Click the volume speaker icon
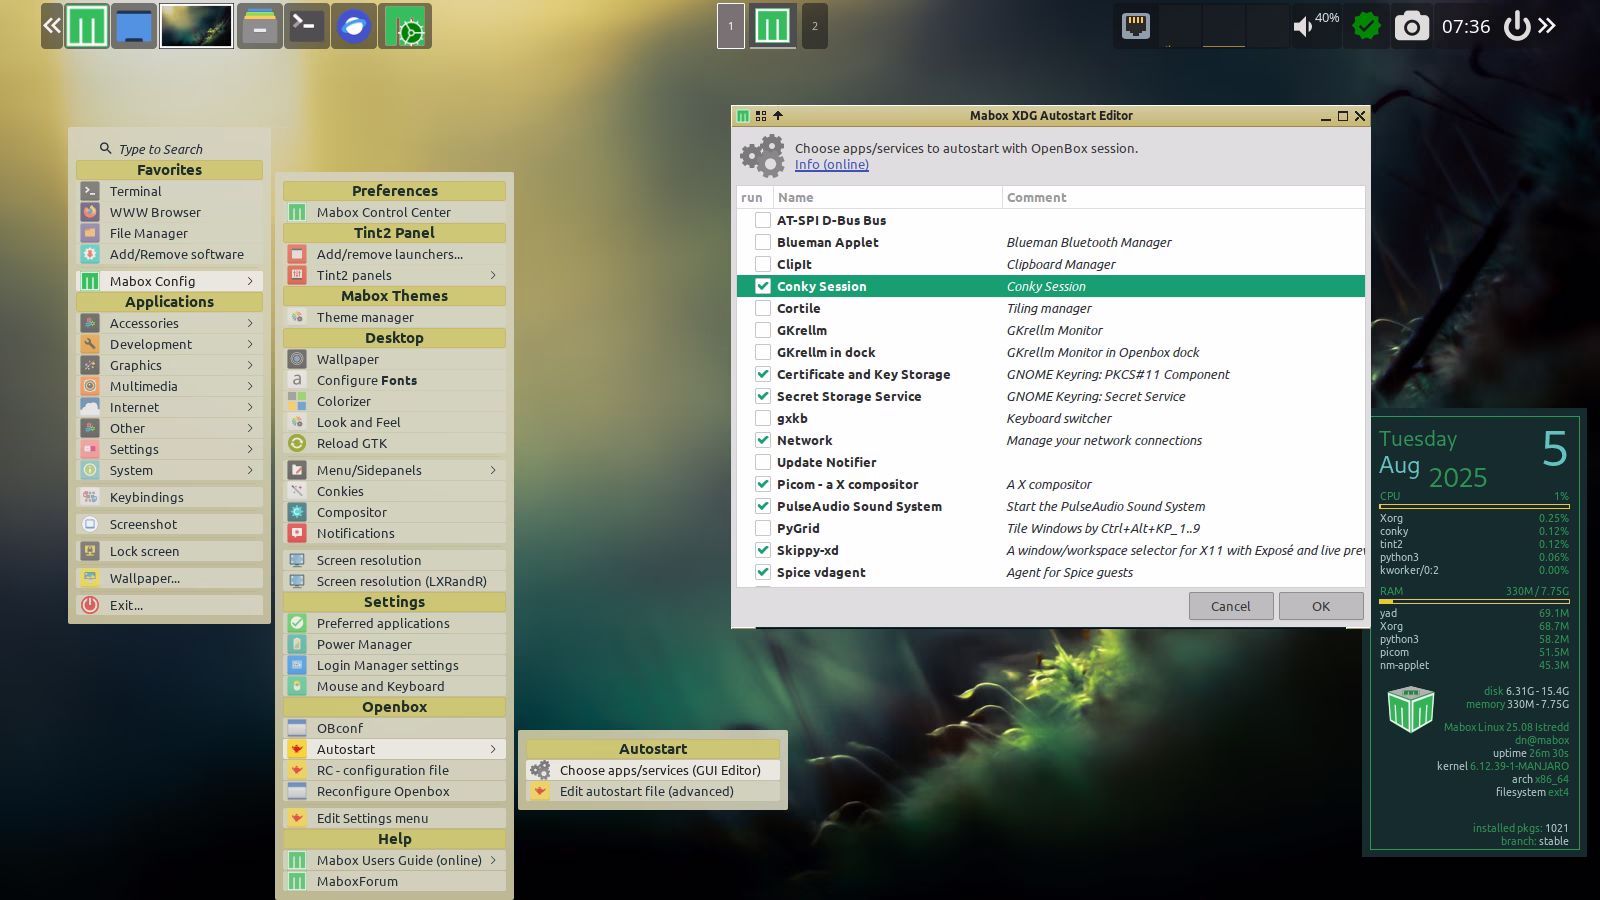The width and height of the screenshot is (1600, 900). click(x=1303, y=27)
